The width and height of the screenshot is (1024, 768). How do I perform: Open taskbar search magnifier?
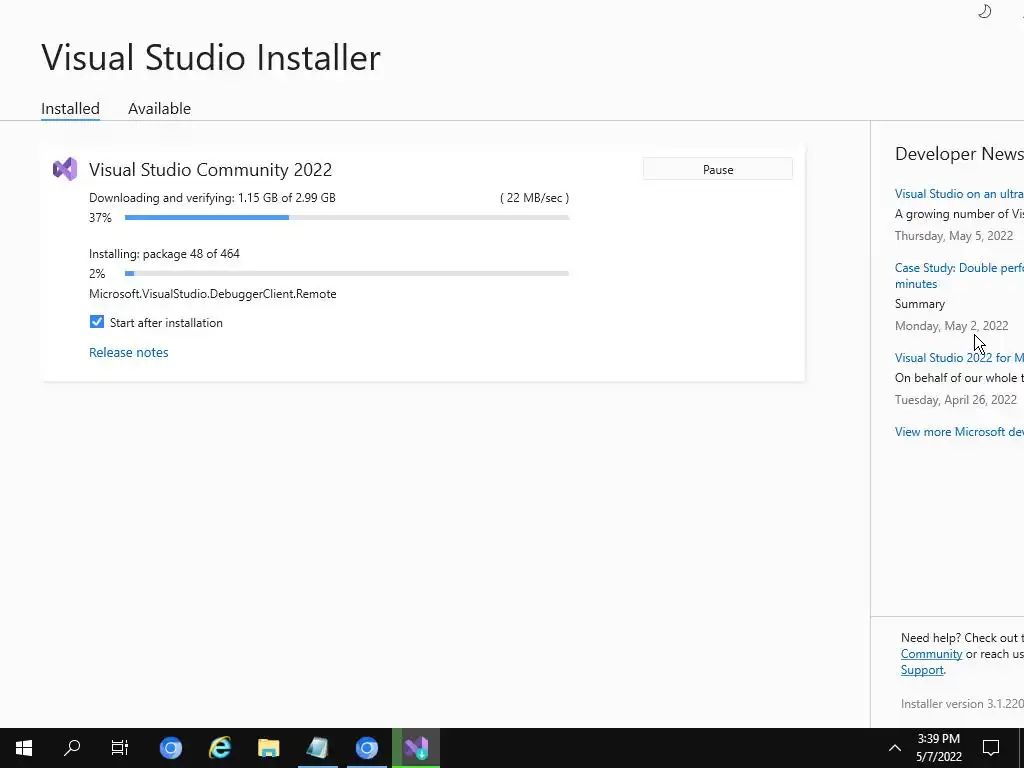(72, 748)
